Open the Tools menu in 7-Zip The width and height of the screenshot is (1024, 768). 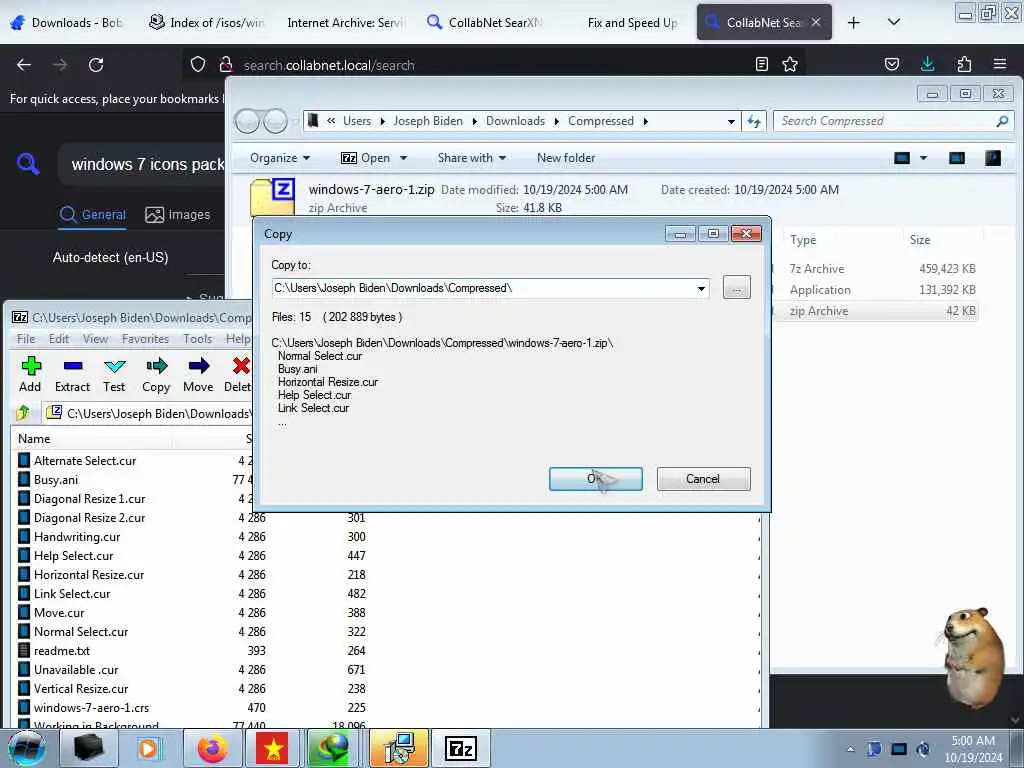(x=197, y=339)
